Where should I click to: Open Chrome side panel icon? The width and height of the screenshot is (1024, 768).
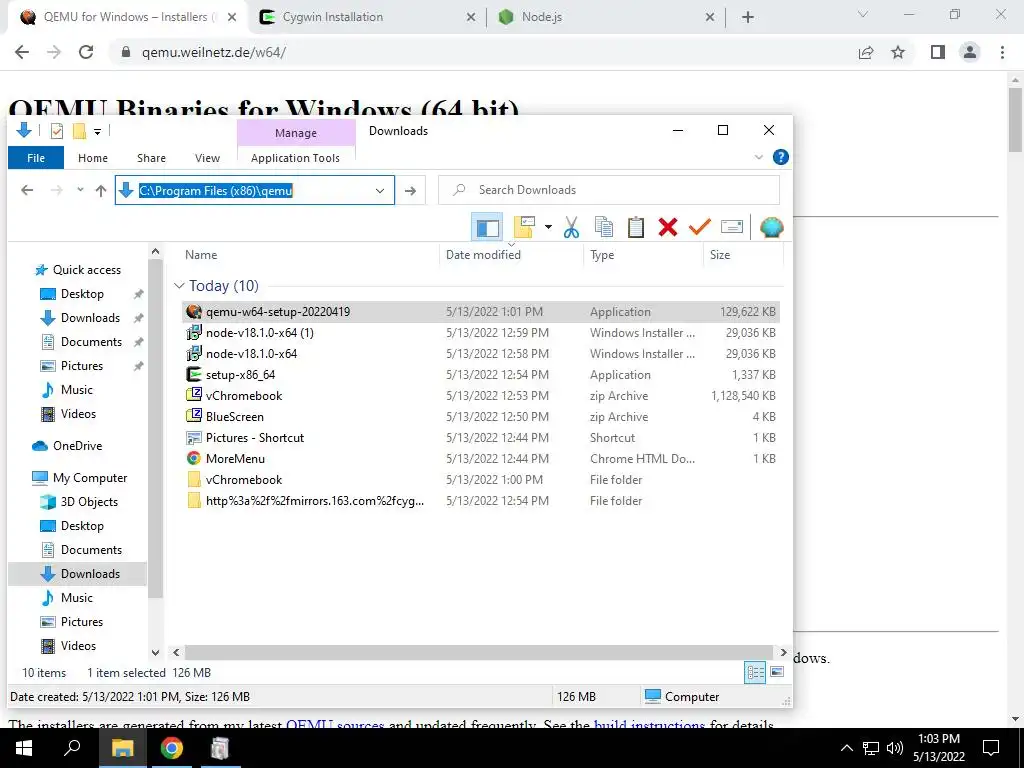point(938,52)
